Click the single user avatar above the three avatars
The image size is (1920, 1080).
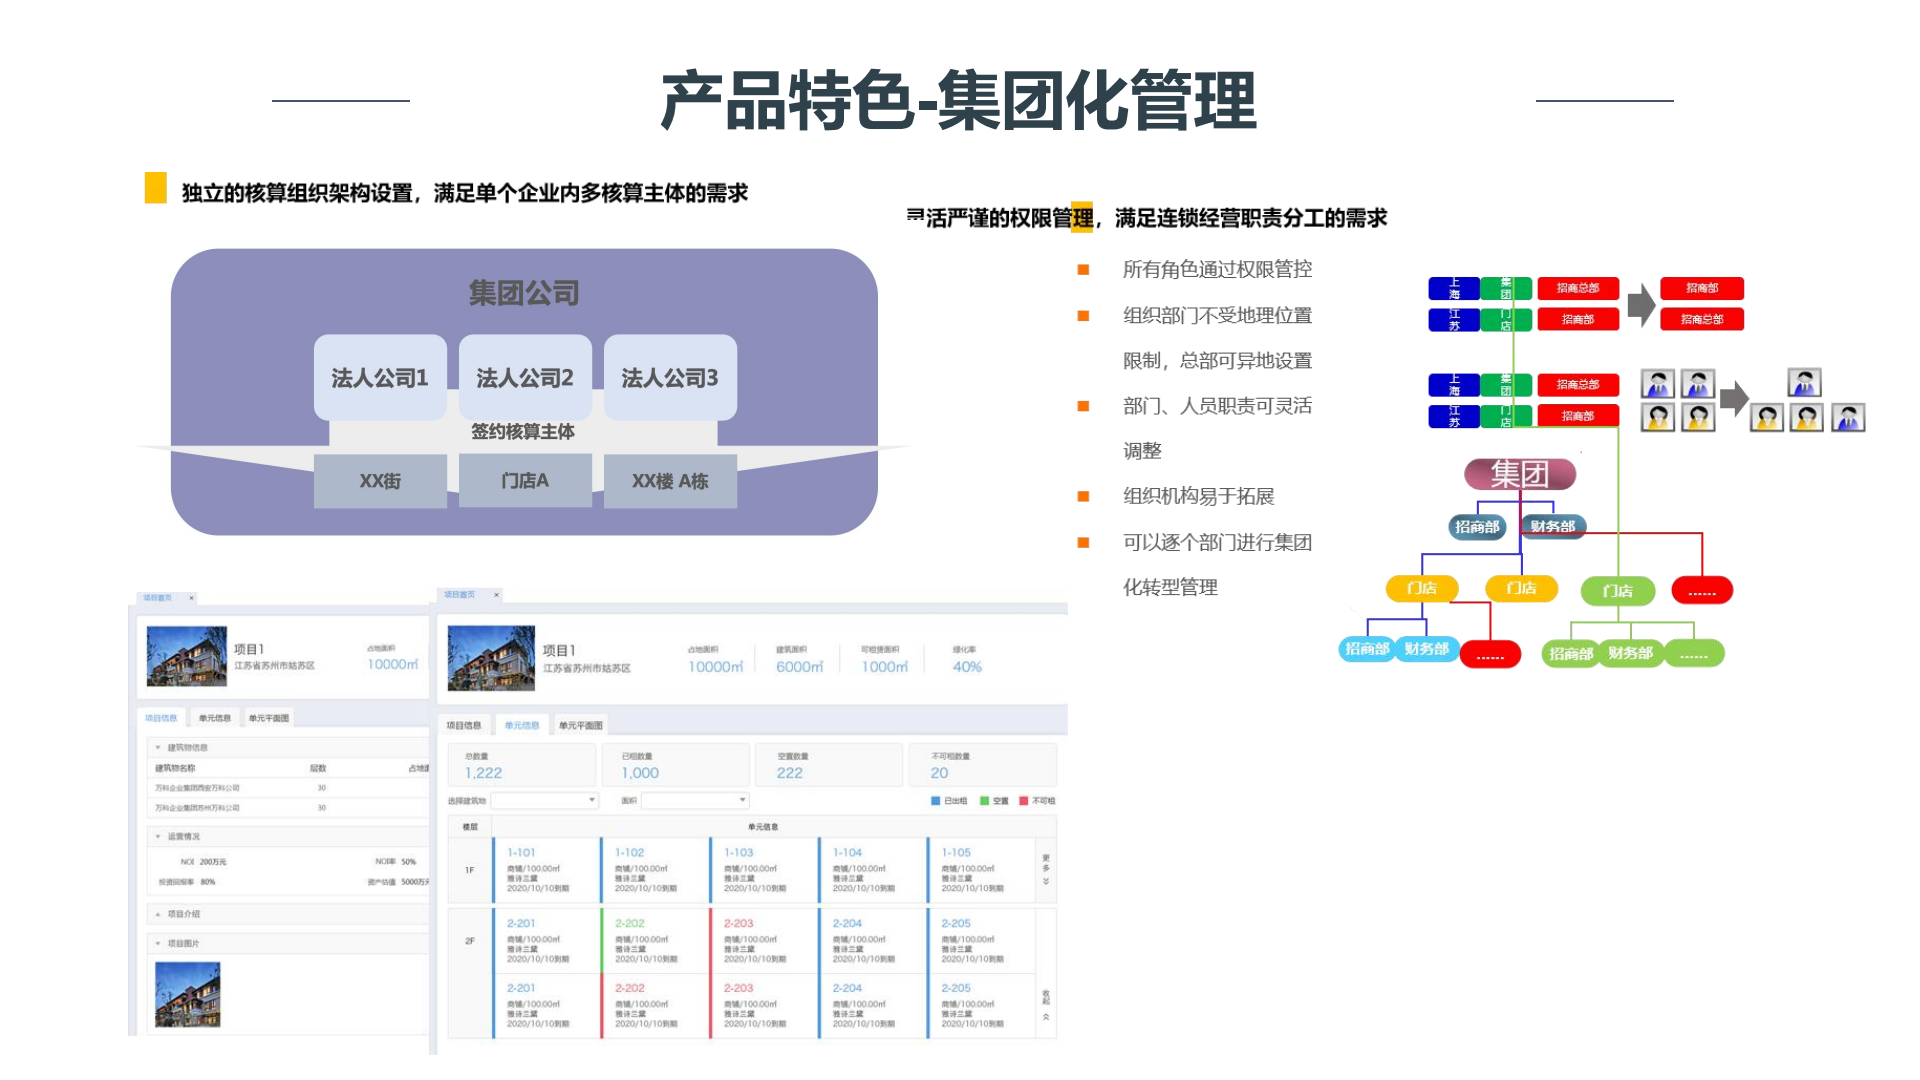pos(1804,382)
